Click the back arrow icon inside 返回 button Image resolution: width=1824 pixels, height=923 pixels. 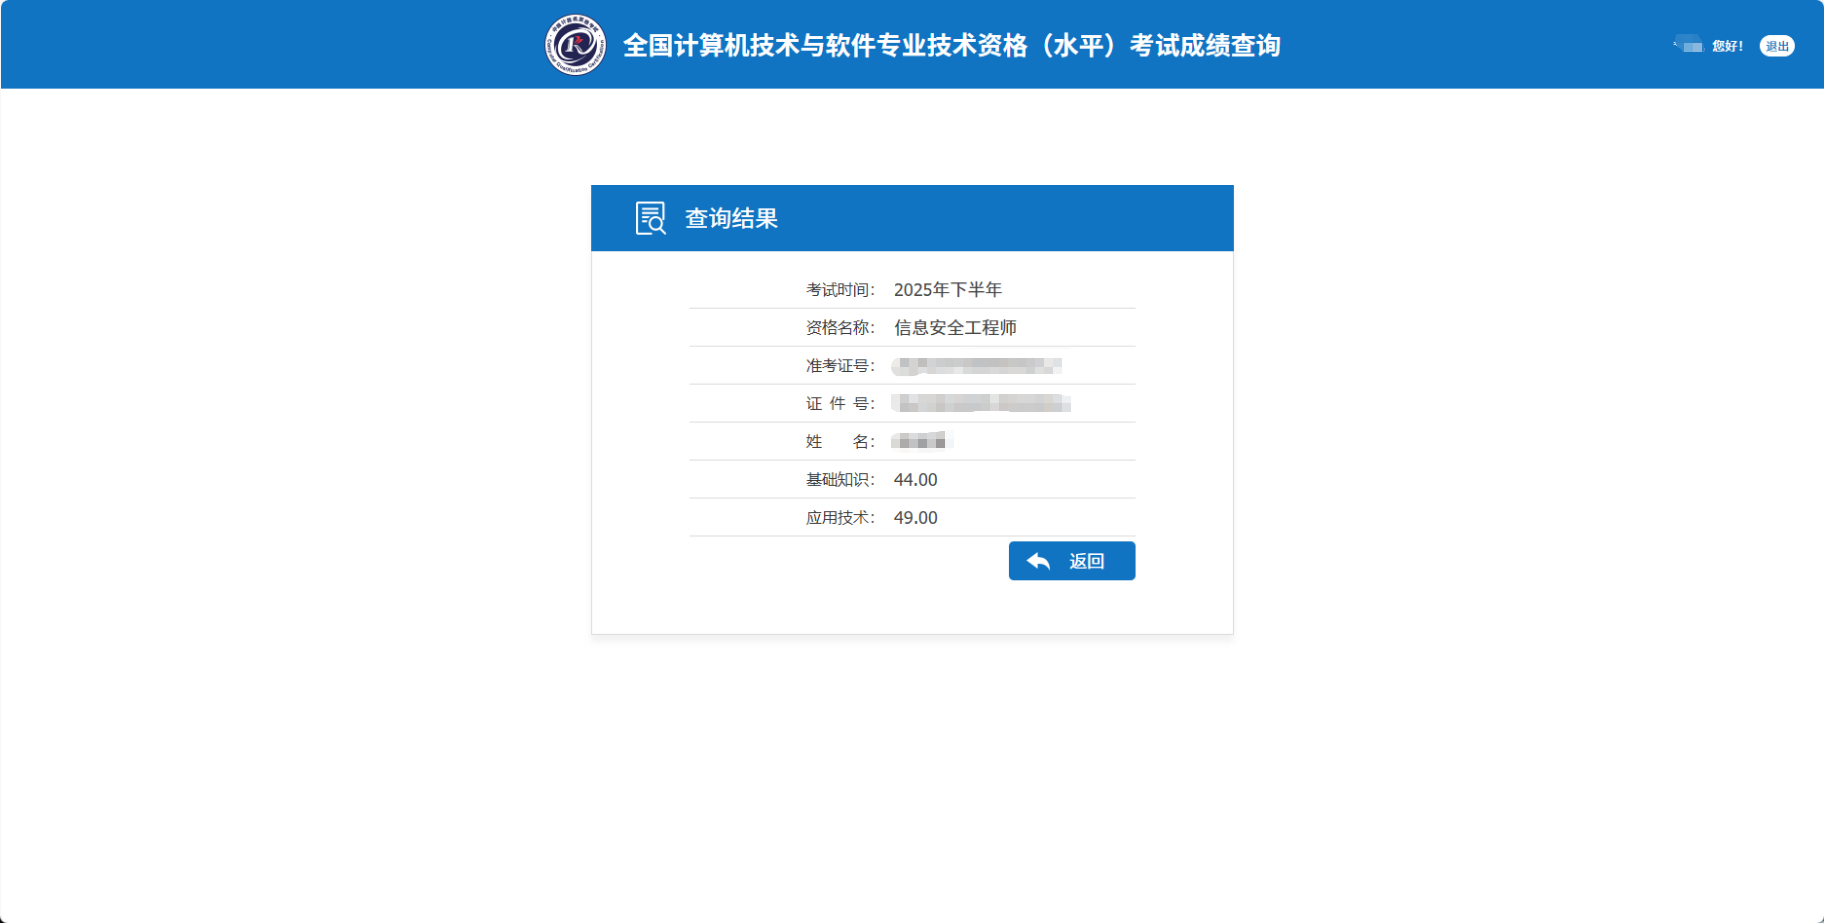1036,560
